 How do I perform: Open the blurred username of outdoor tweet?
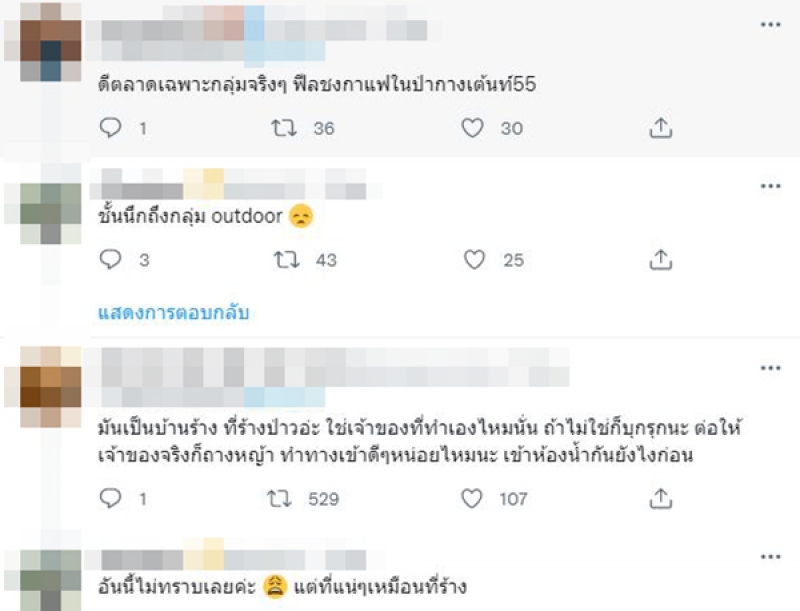[230, 184]
